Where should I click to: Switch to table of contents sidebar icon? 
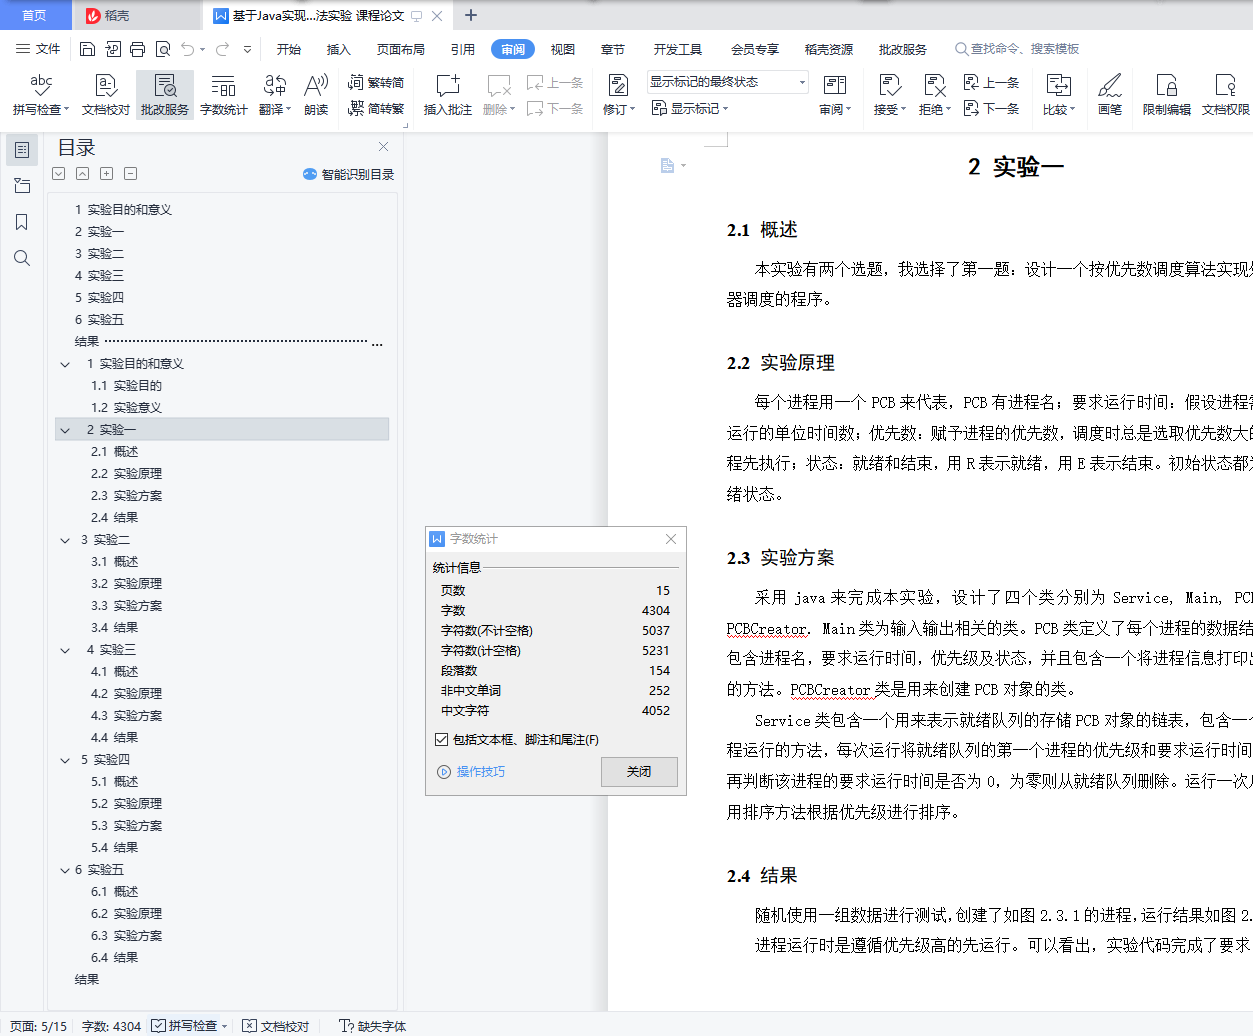pyautogui.click(x=22, y=150)
